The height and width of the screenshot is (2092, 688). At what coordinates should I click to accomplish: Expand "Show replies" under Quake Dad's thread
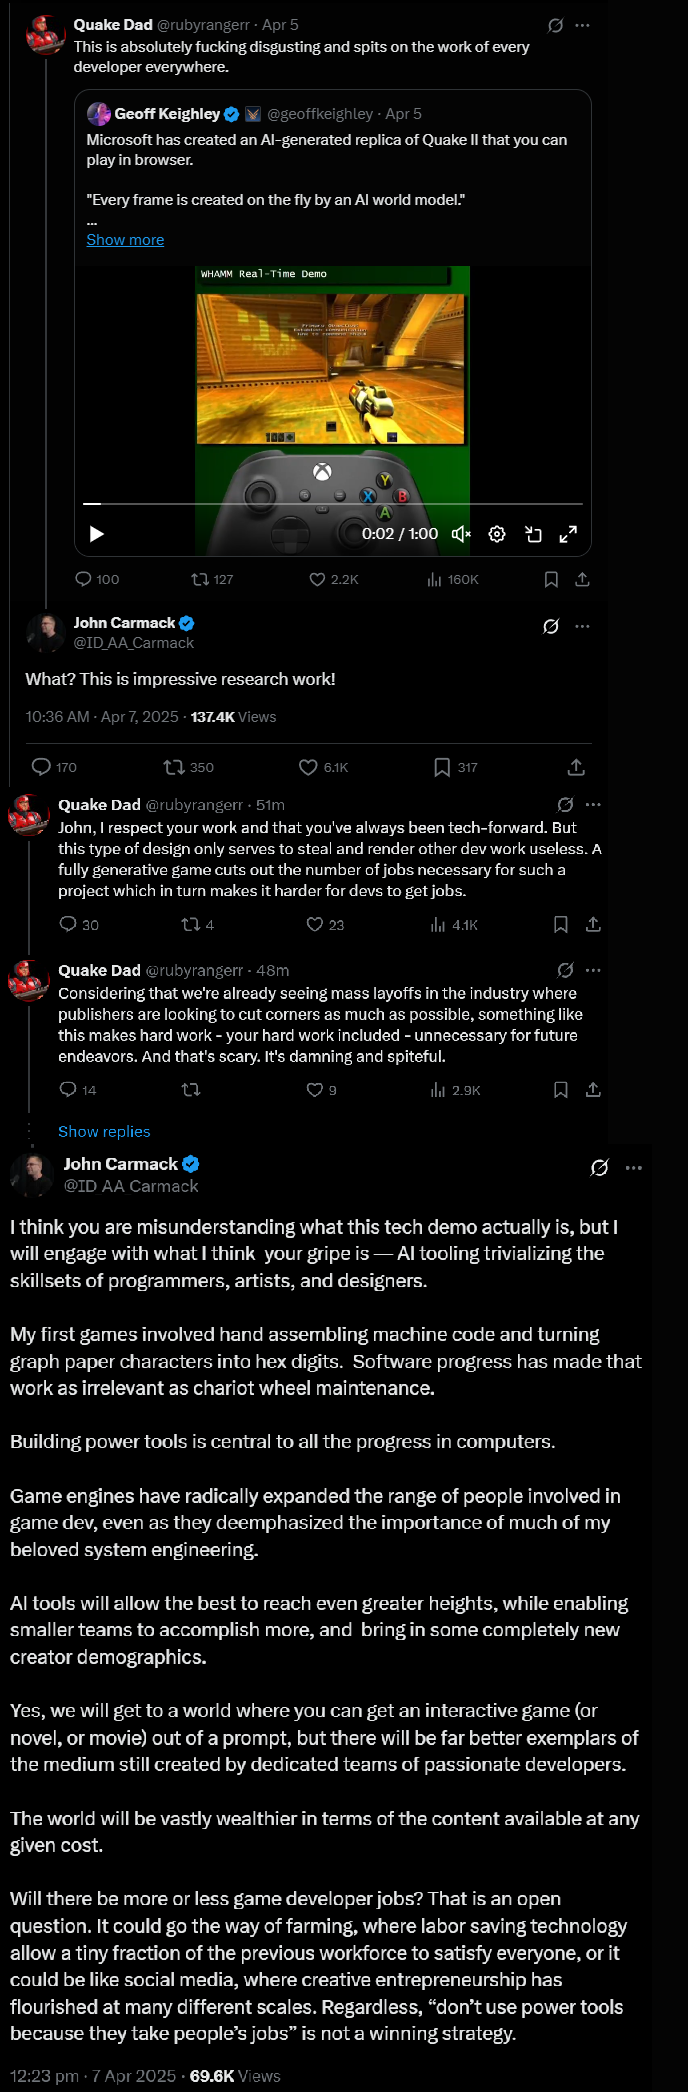[104, 1131]
